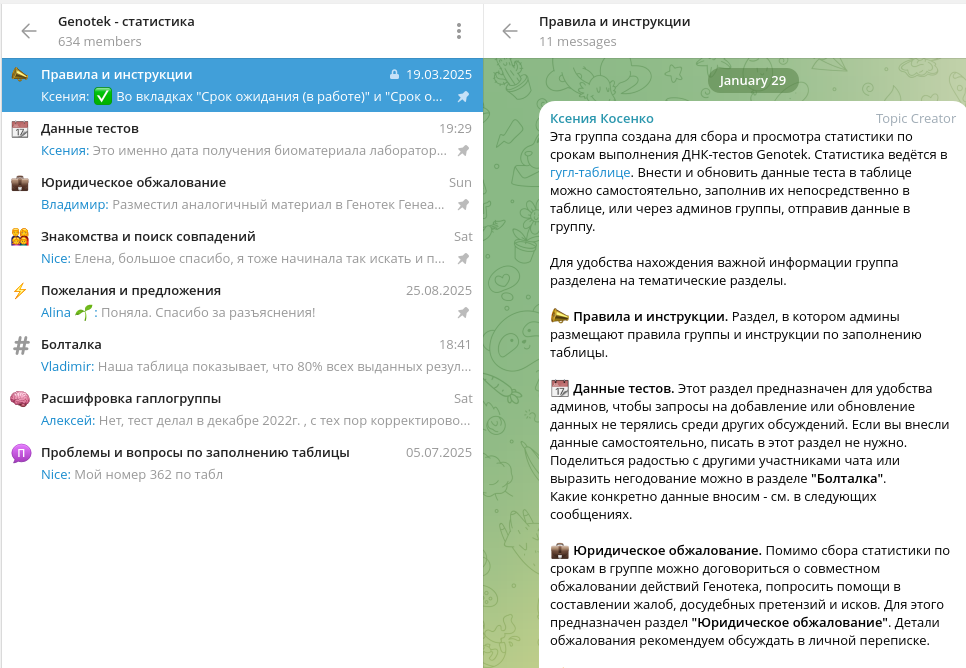Click Vladimir preview about 80% in Болталка
Image resolution: width=966 pixels, height=668 pixels.
pos(256,367)
